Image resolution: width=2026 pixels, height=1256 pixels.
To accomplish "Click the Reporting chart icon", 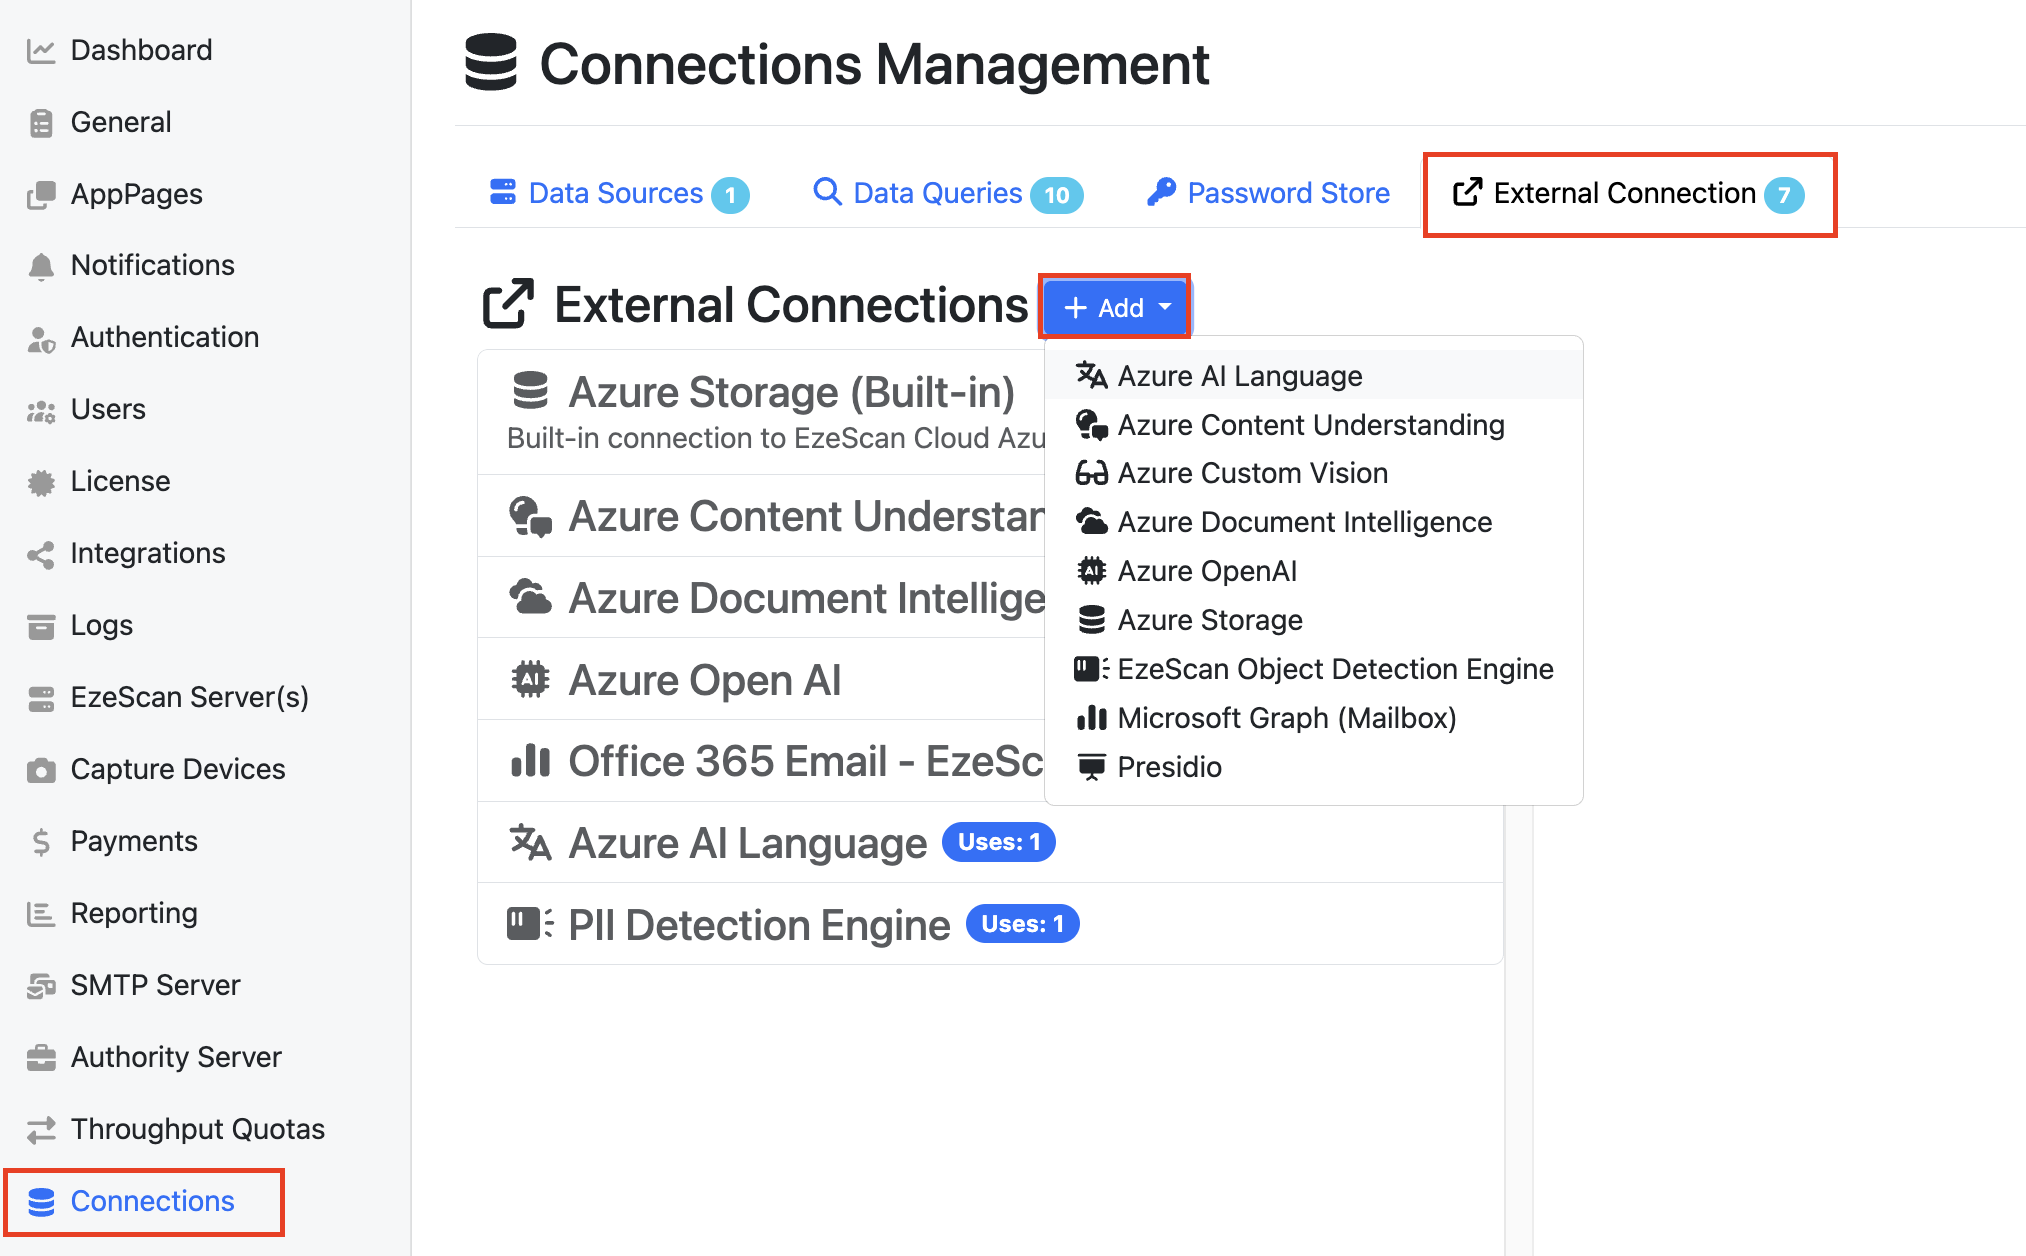I will coord(41,914).
